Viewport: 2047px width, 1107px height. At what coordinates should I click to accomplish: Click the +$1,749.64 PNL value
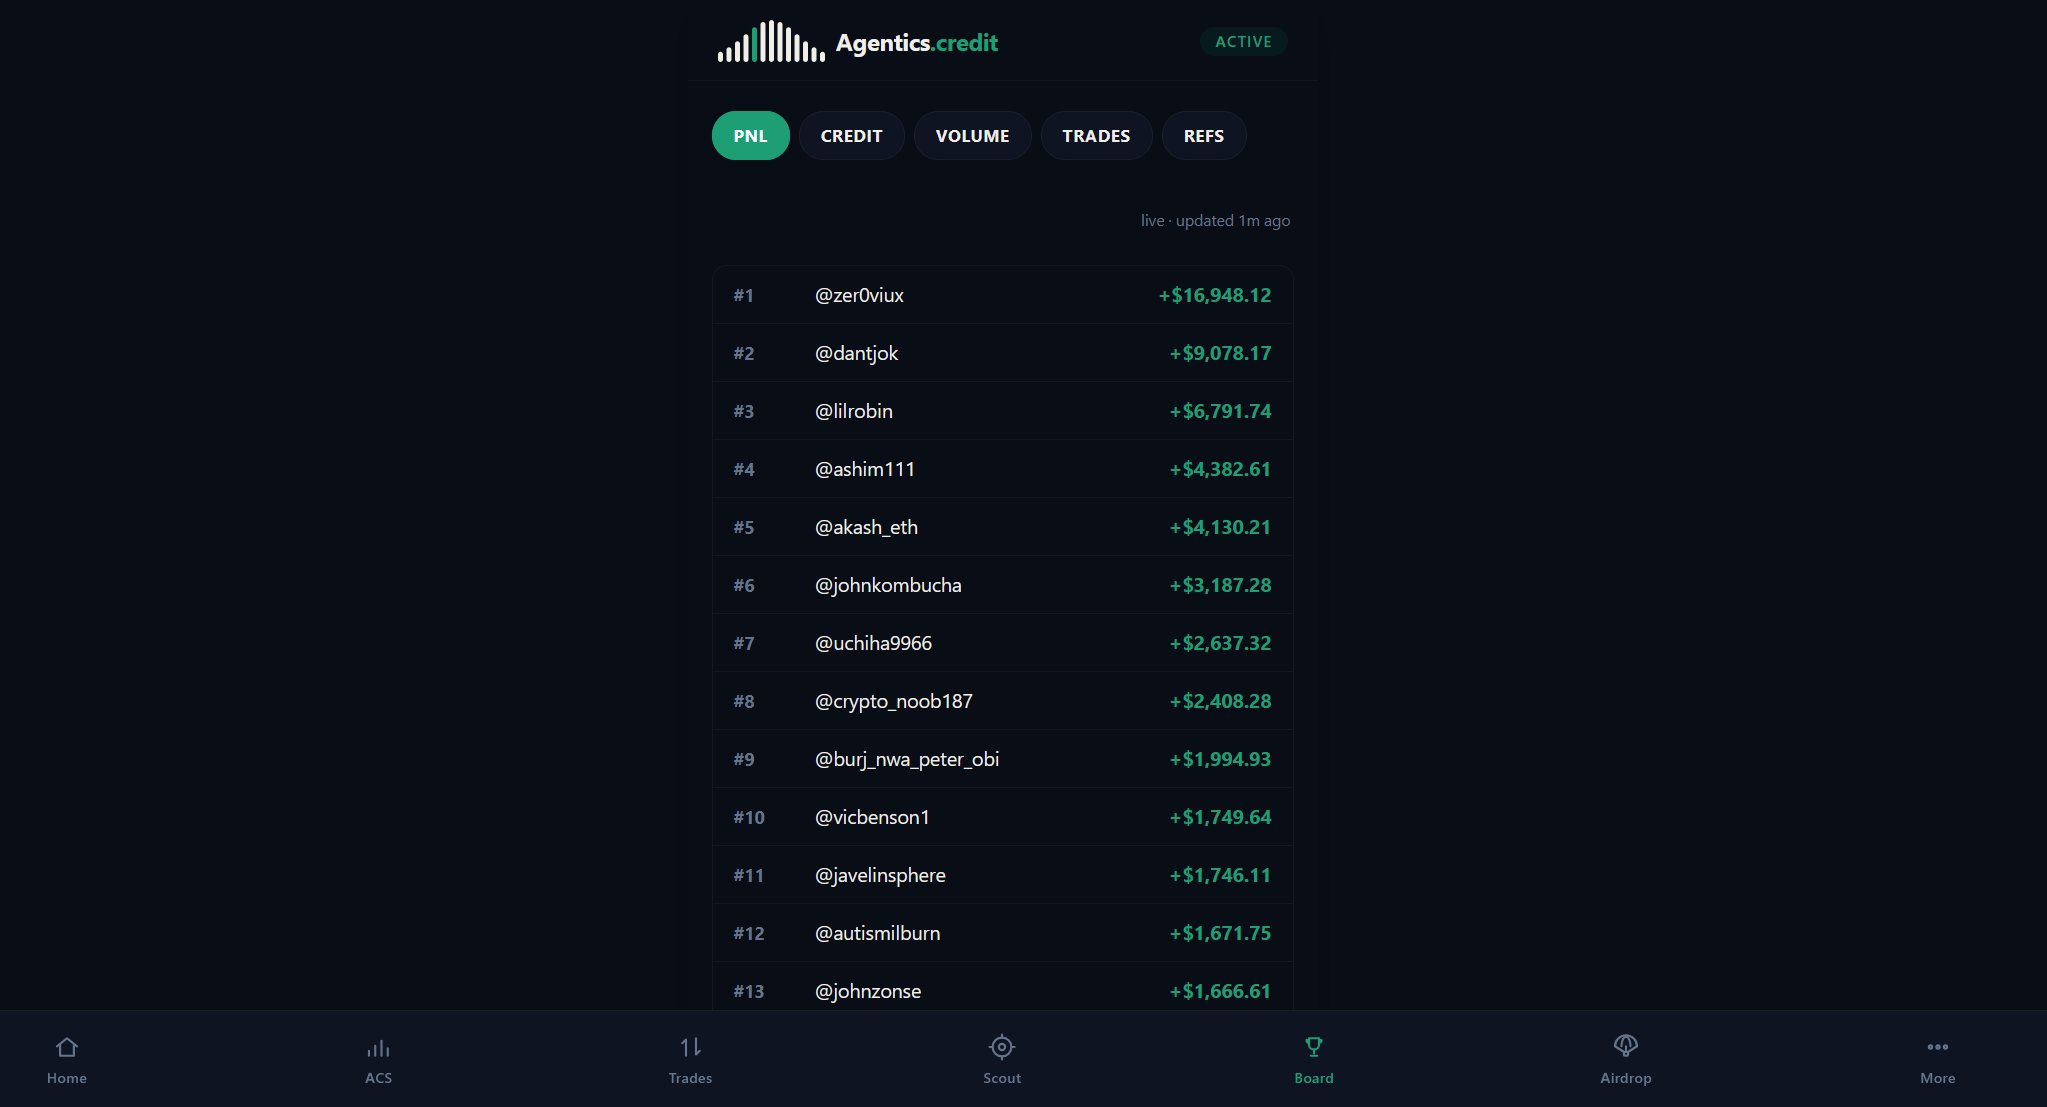point(1220,817)
